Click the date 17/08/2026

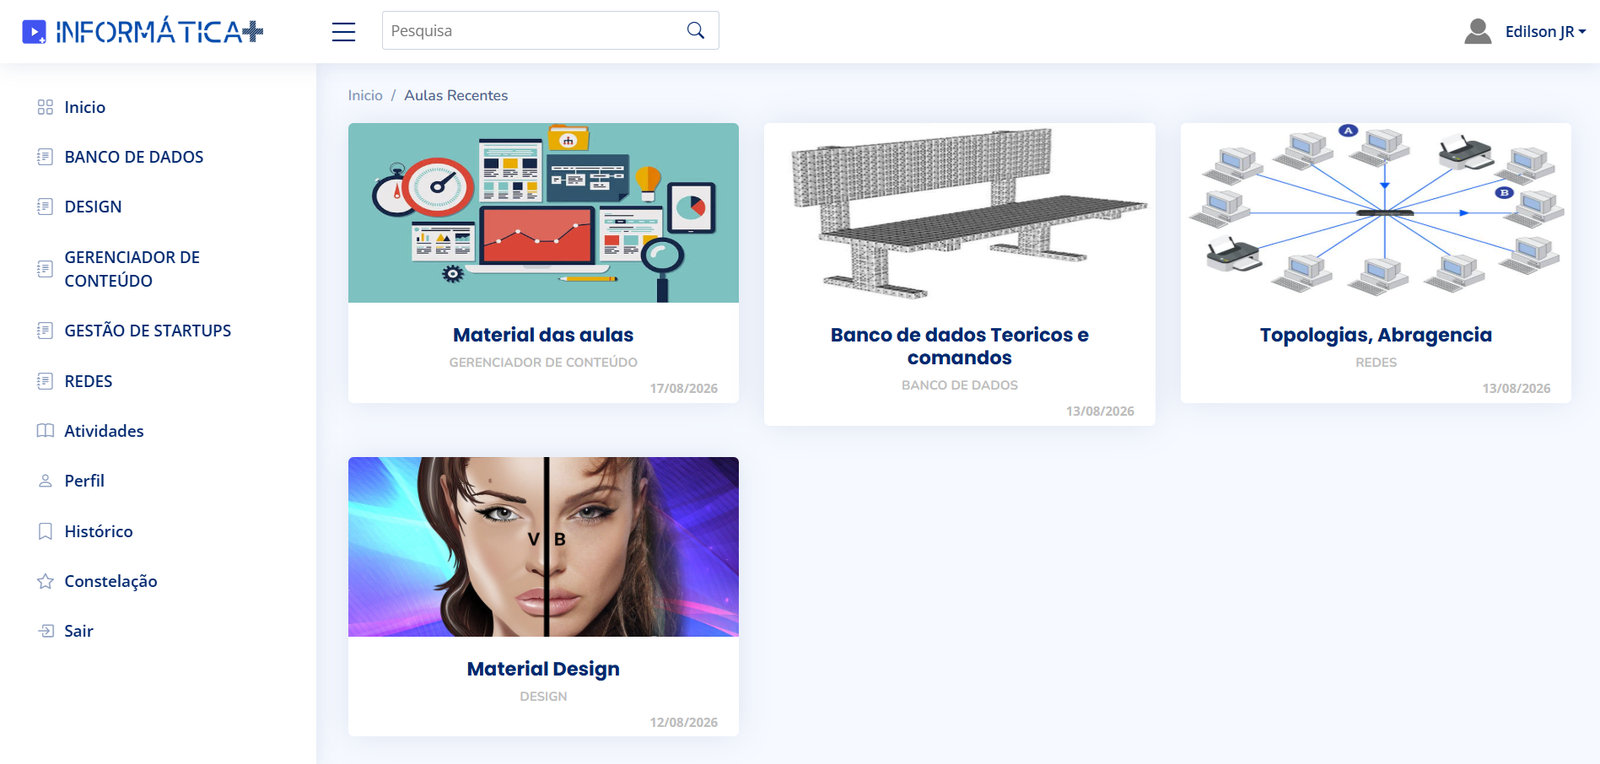click(684, 388)
